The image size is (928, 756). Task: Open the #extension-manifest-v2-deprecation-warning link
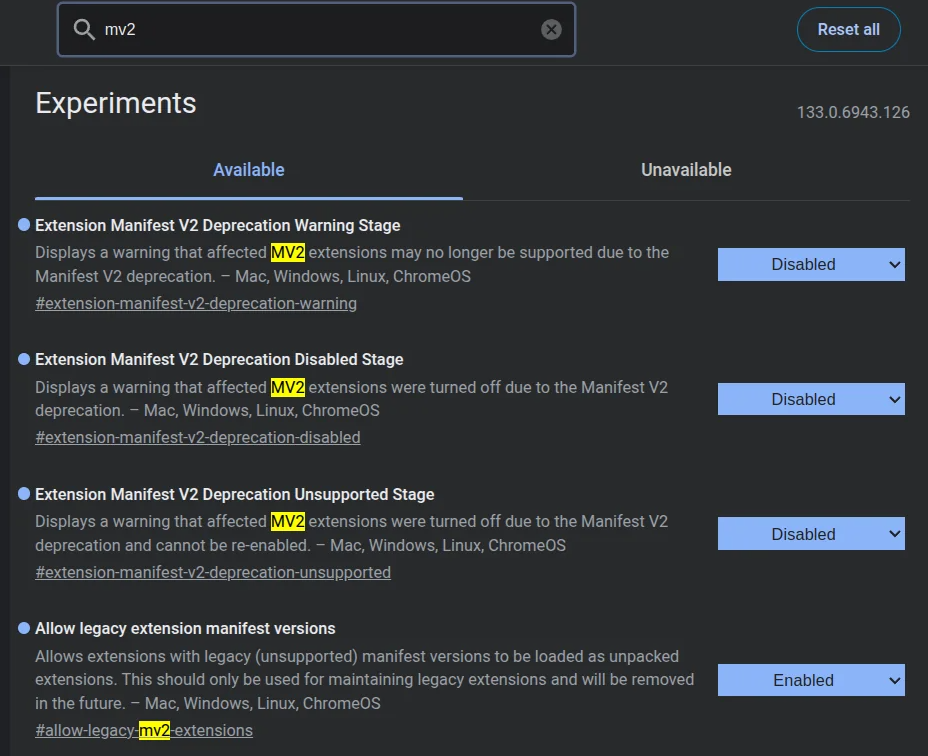[x=196, y=303]
